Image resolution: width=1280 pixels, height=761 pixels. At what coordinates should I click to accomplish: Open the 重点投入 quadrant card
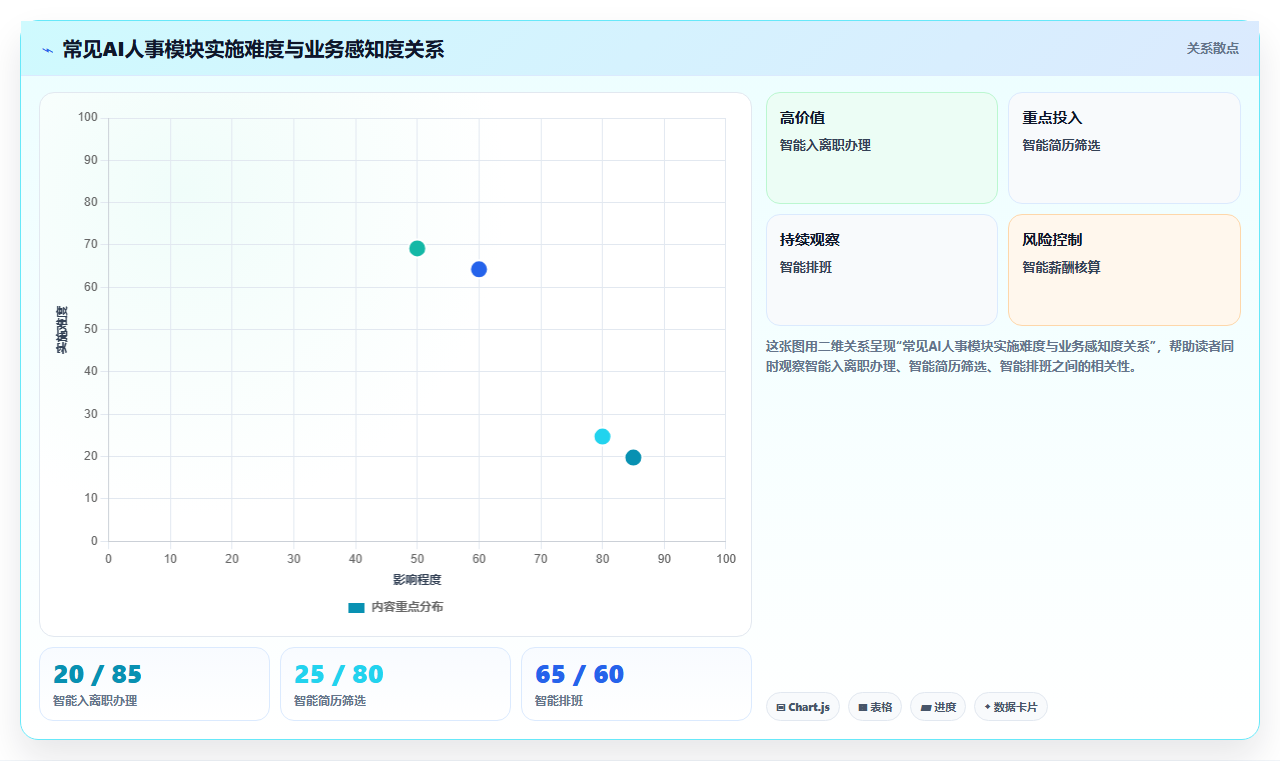click(1124, 148)
